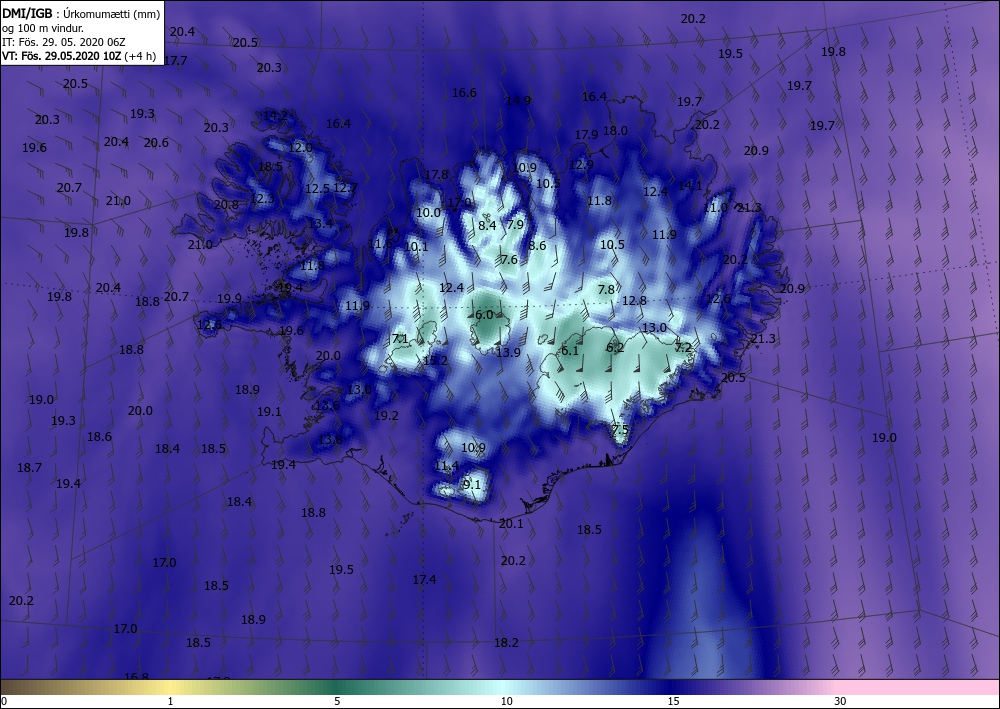Select the map value 6.0 over the glacier
This screenshot has width=1000, height=709.
tap(484, 314)
